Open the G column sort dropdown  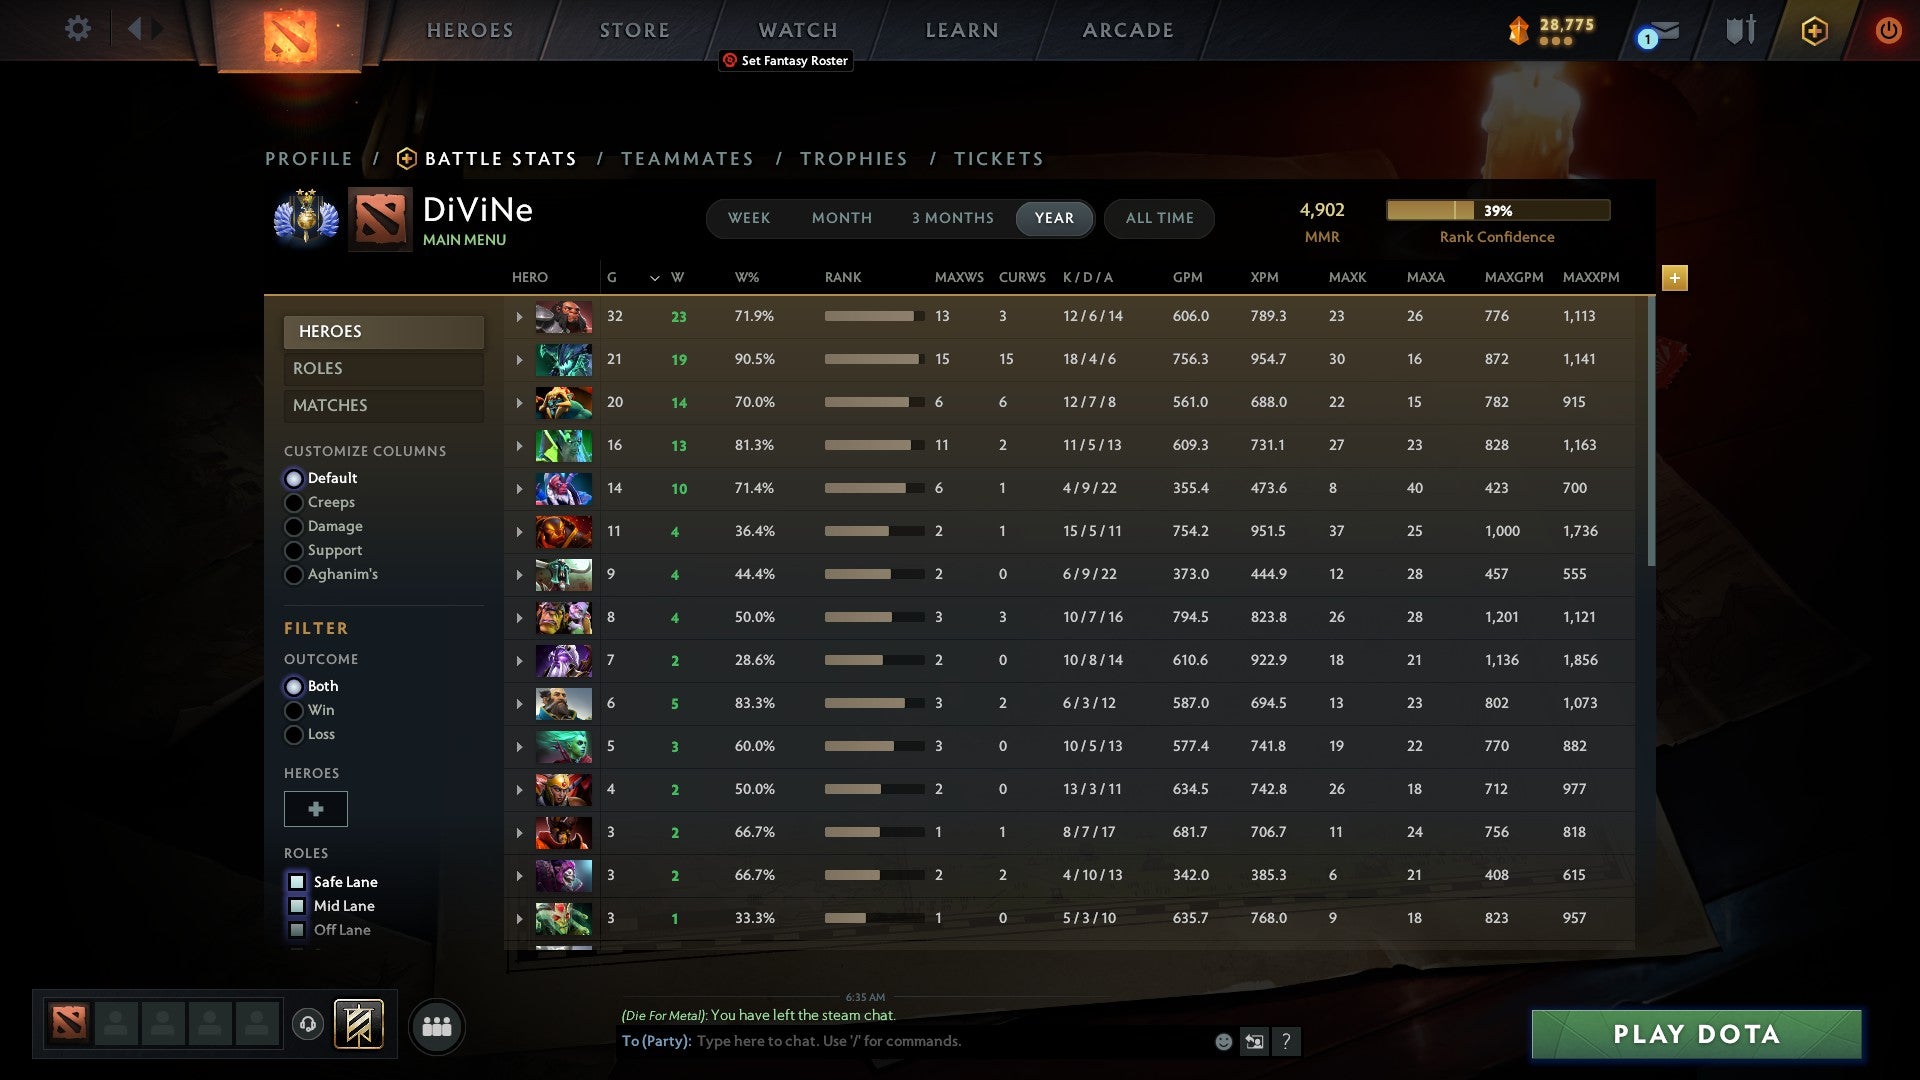coord(655,278)
